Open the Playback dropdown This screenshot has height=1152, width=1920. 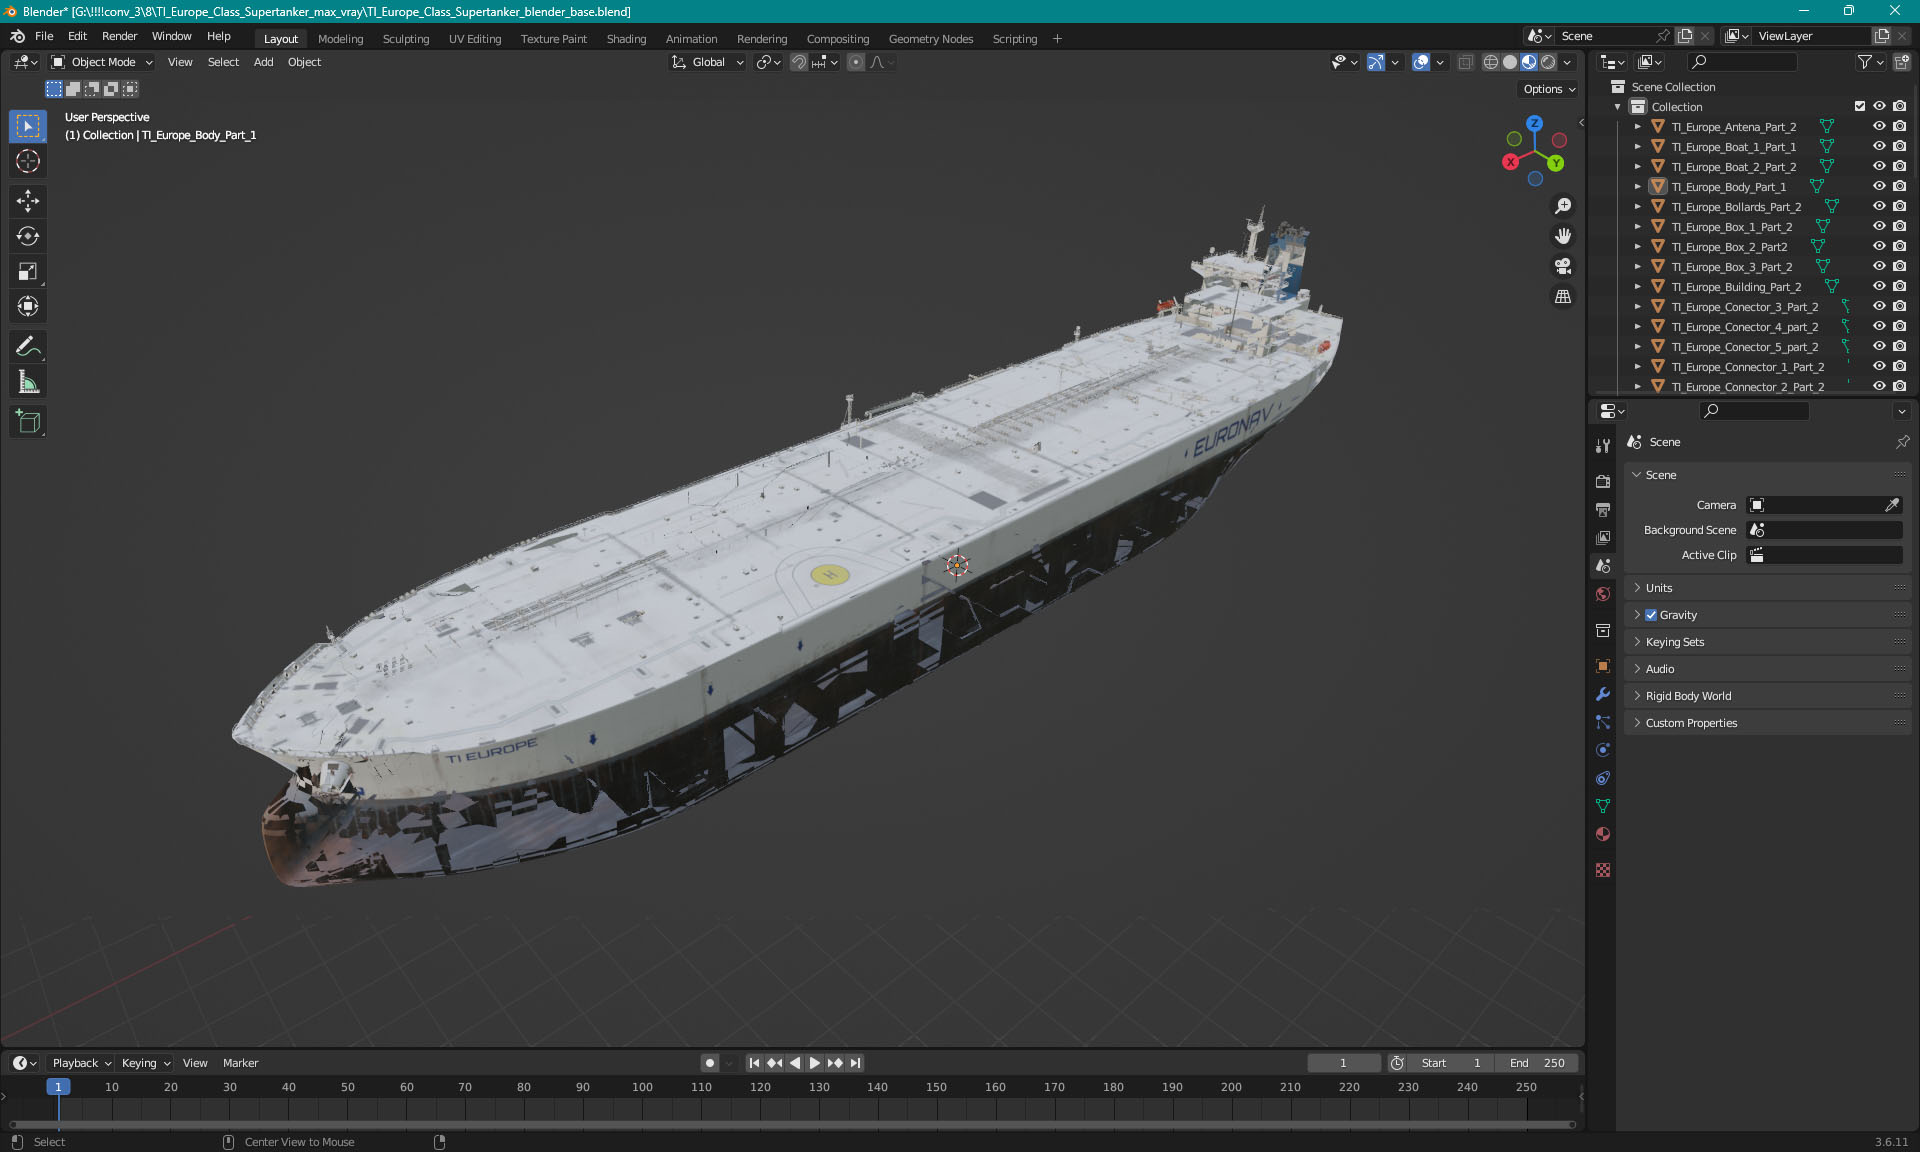coord(81,1063)
